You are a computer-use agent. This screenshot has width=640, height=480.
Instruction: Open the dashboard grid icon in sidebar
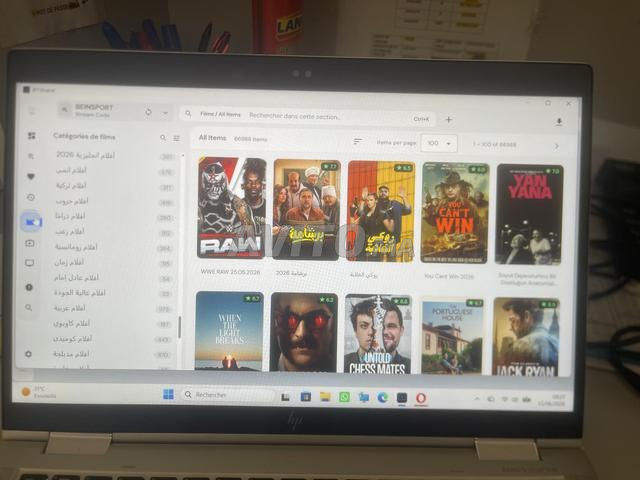[31, 136]
